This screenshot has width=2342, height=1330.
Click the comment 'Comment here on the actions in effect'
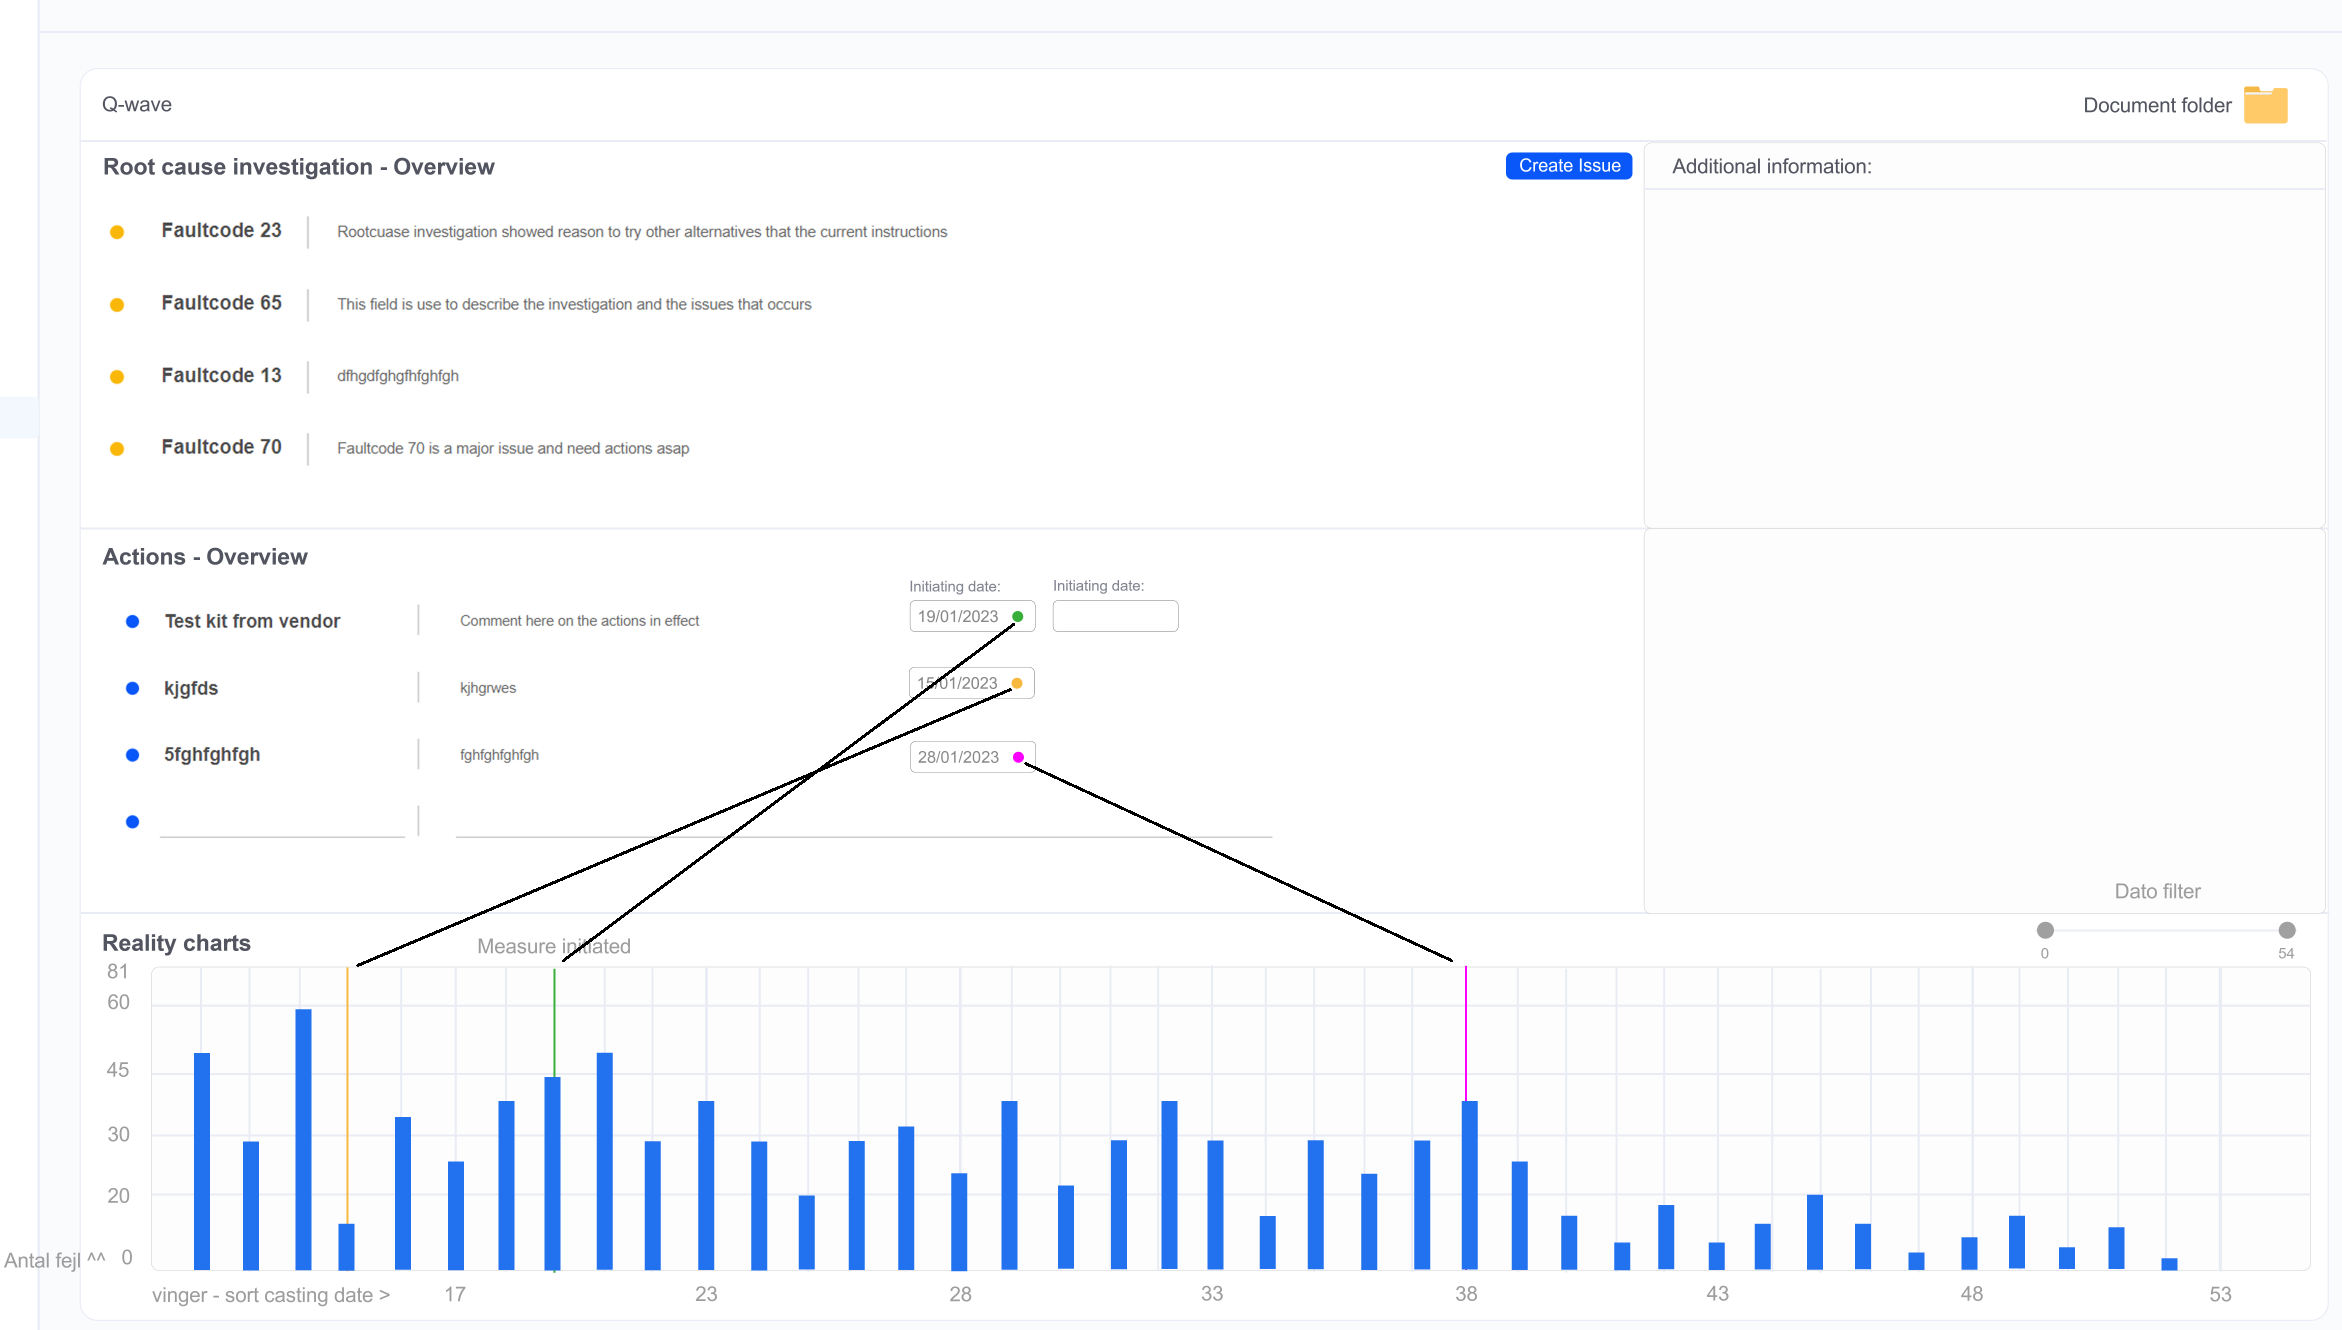(x=579, y=621)
